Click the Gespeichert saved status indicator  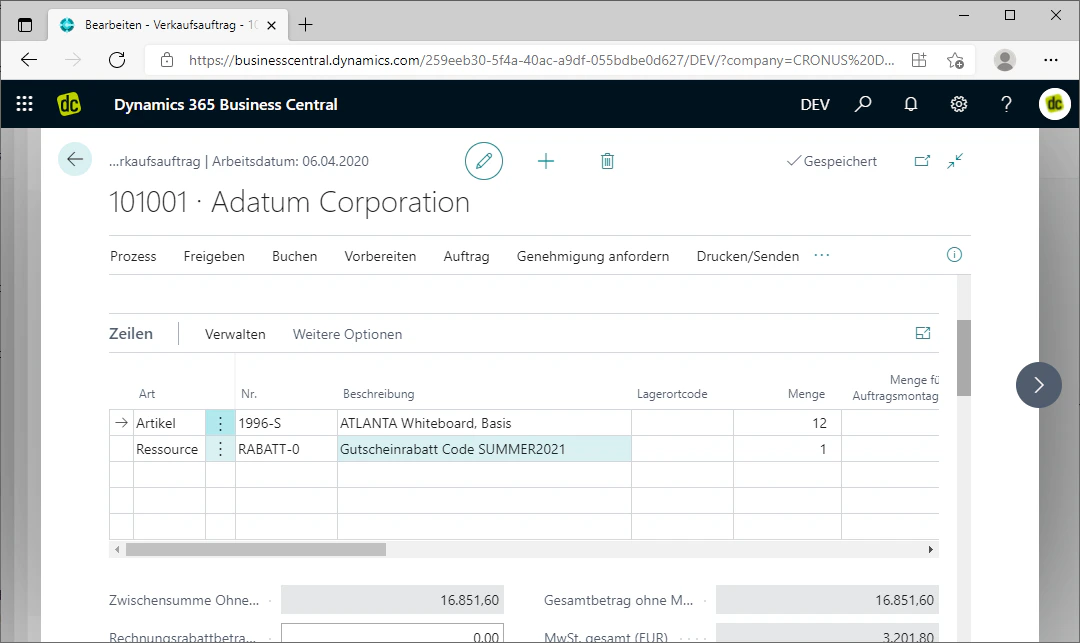click(x=832, y=161)
